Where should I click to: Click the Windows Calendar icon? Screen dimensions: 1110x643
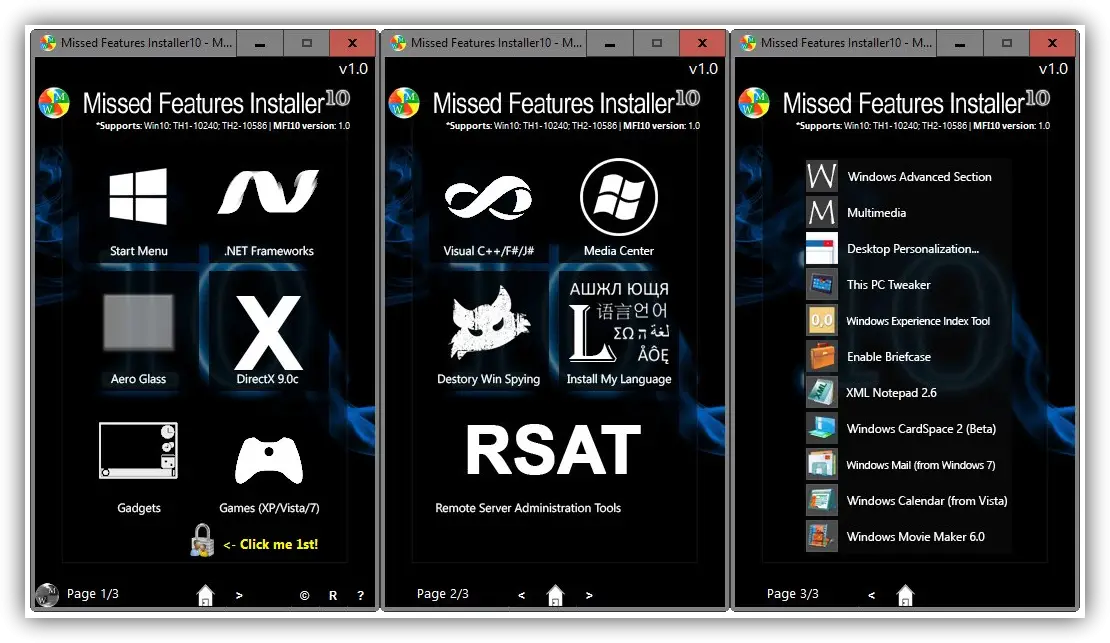click(822, 501)
